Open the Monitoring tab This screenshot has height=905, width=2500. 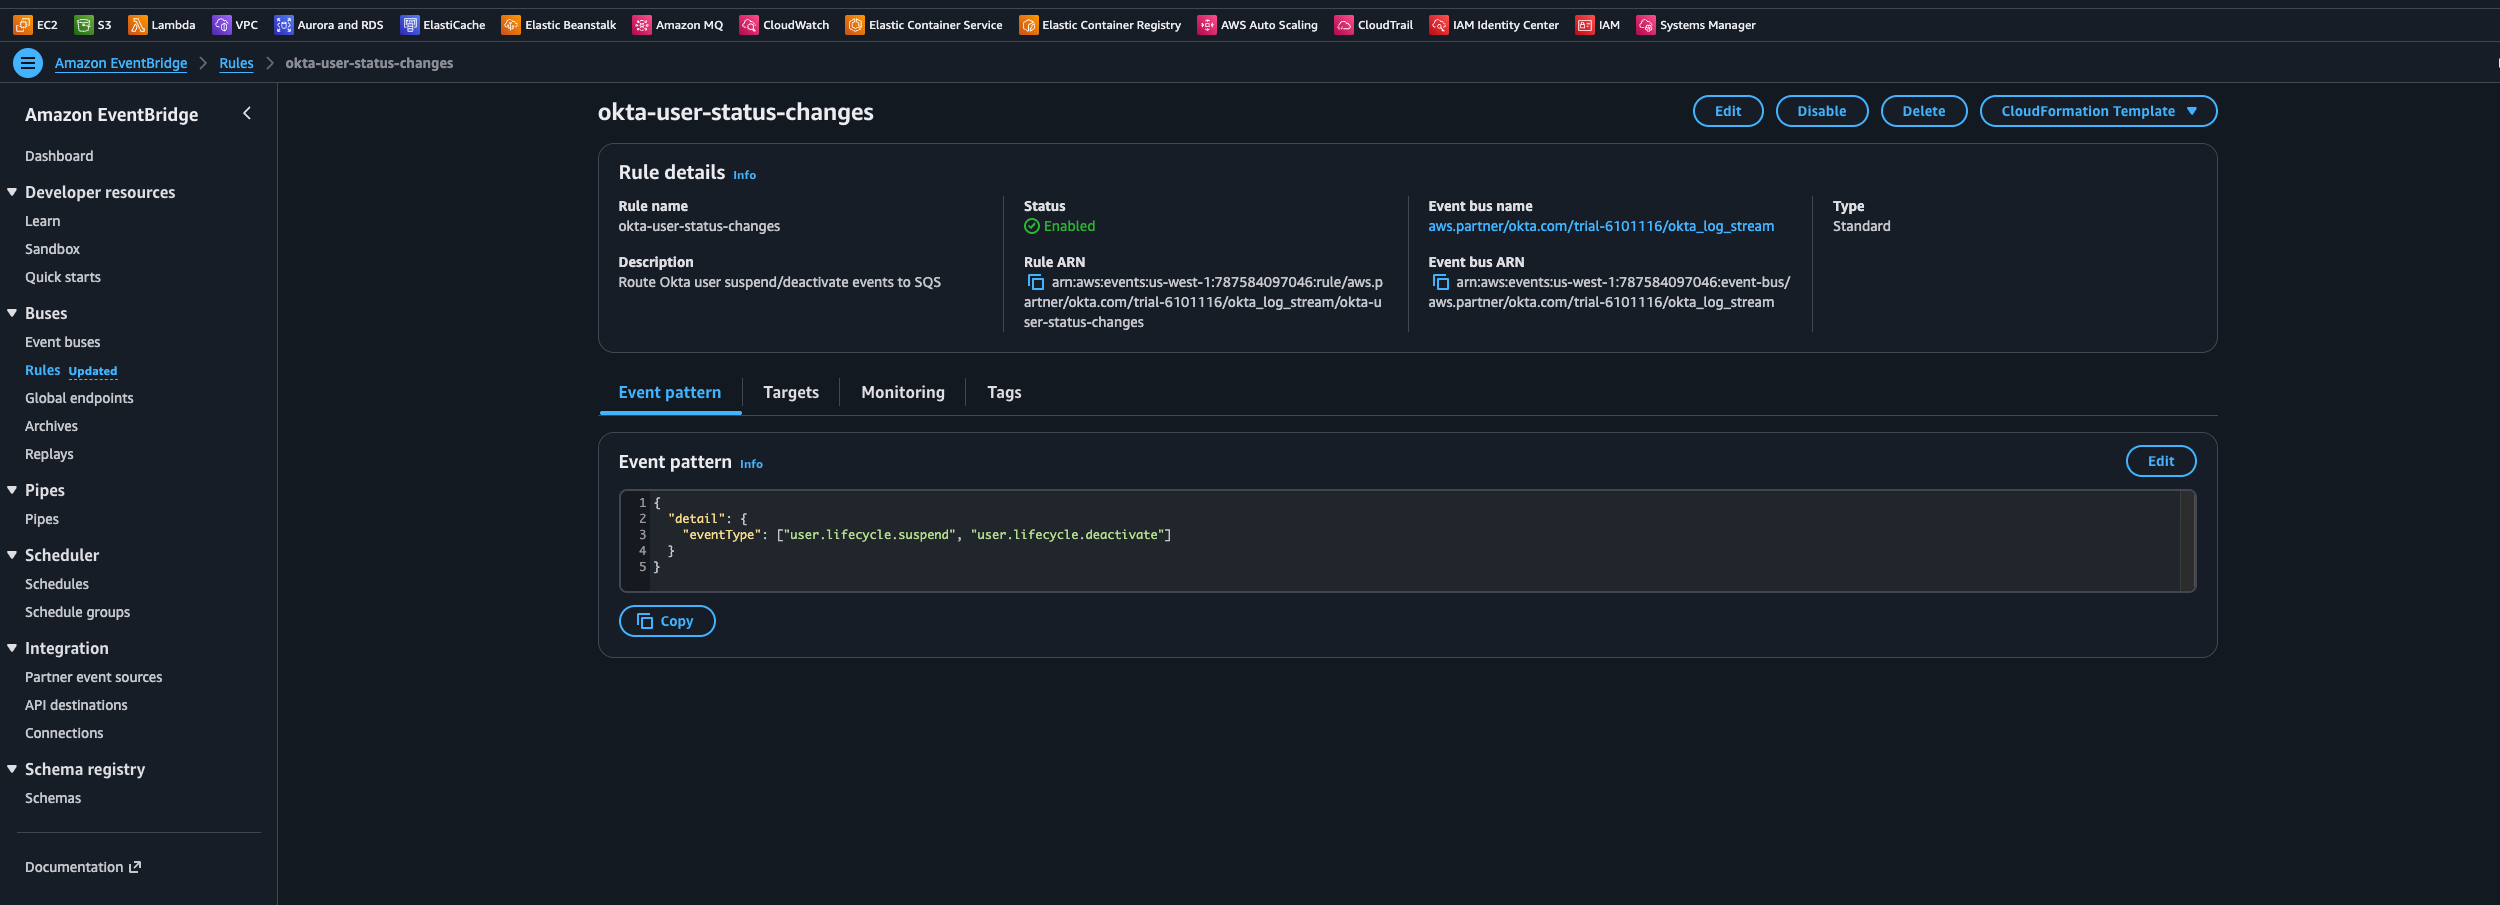click(901, 392)
